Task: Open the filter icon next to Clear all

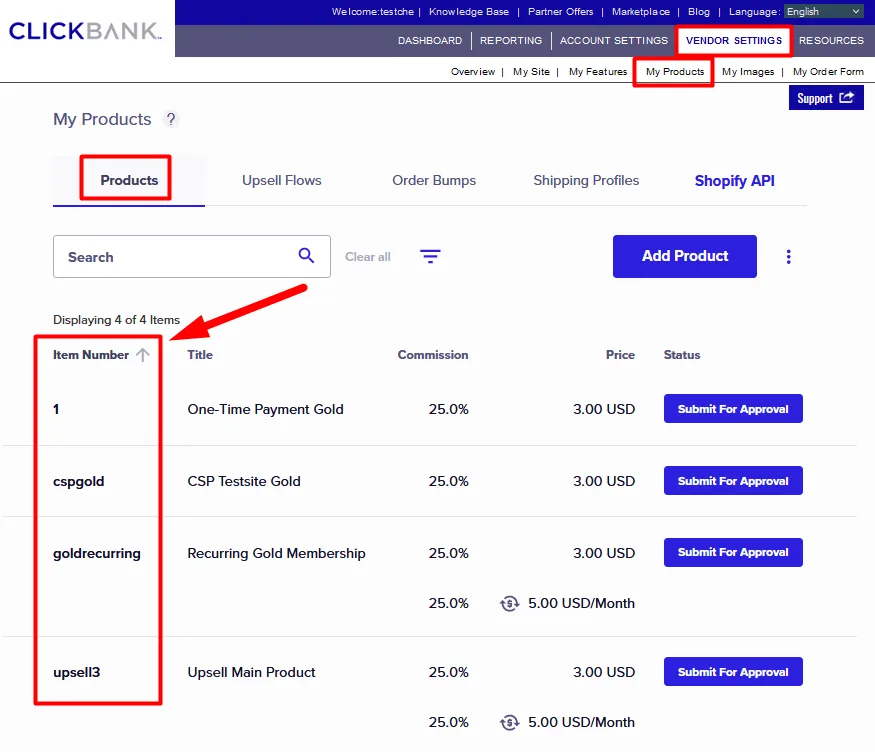Action: point(430,256)
